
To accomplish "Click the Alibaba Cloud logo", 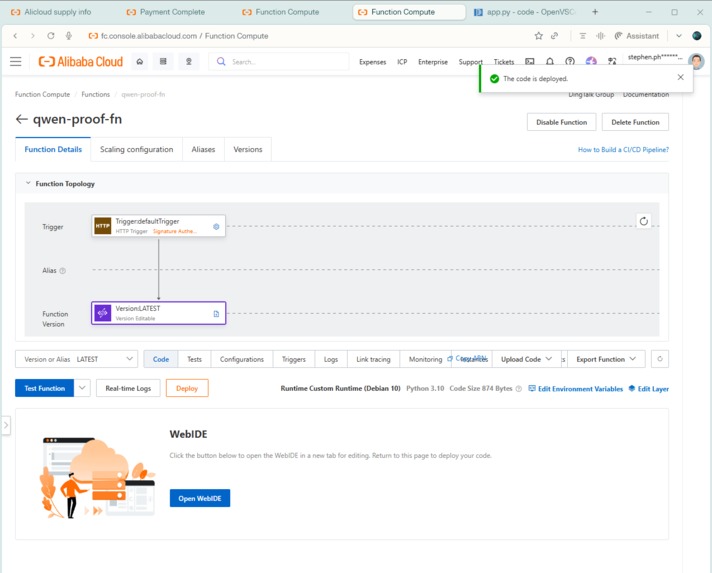I will click(x=80, y=61).
